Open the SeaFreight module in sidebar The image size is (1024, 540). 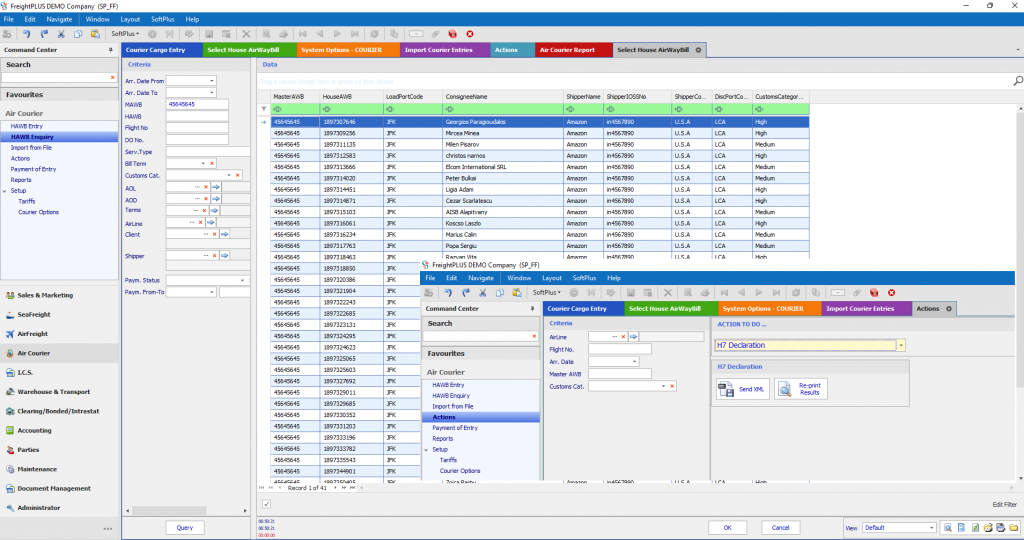coord(33,314)
